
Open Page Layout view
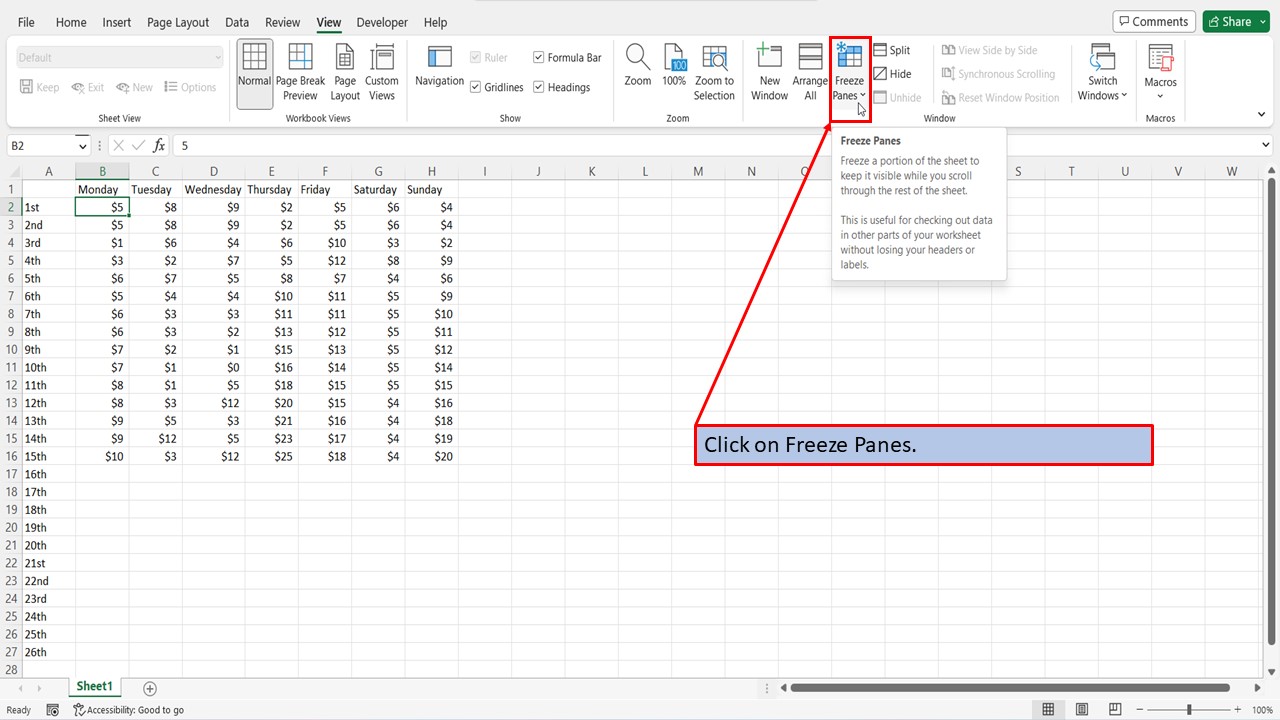tap(344, 70)
